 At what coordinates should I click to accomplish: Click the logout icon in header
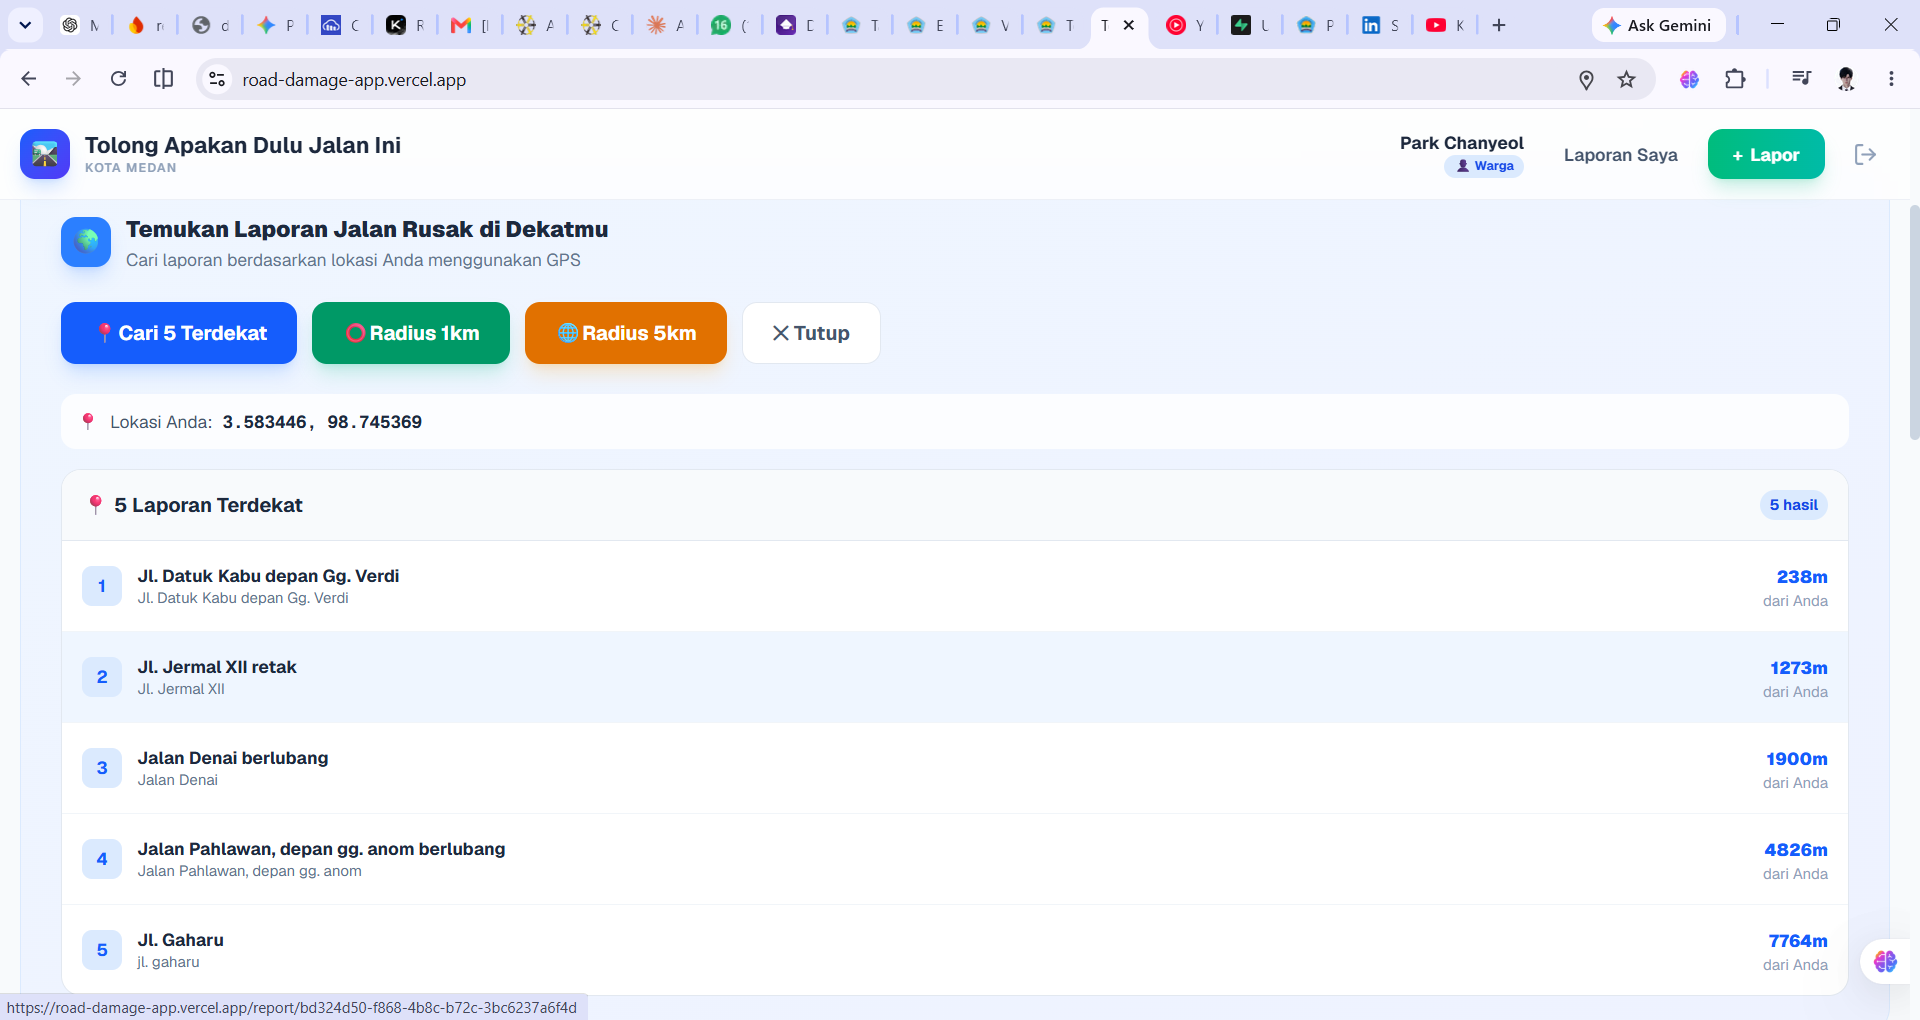coord(1865,154)
